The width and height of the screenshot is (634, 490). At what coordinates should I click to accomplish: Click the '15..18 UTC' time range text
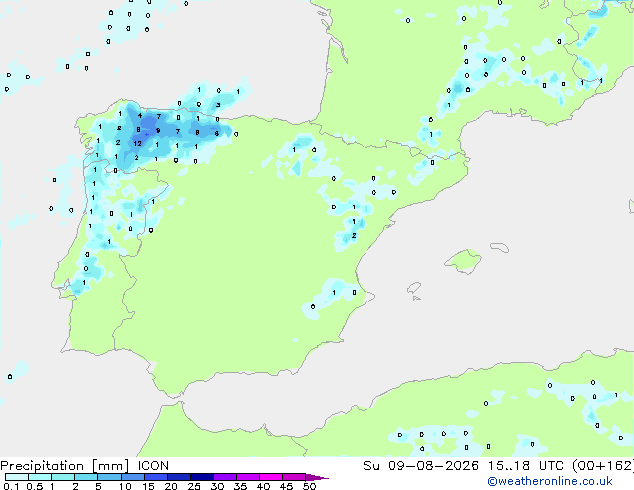525,466
